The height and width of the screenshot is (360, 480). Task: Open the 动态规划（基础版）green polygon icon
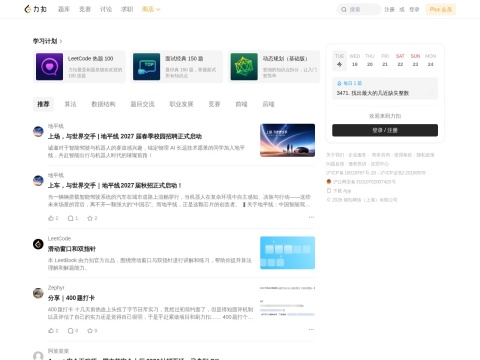pyautogui.click(x=244, y=67)
